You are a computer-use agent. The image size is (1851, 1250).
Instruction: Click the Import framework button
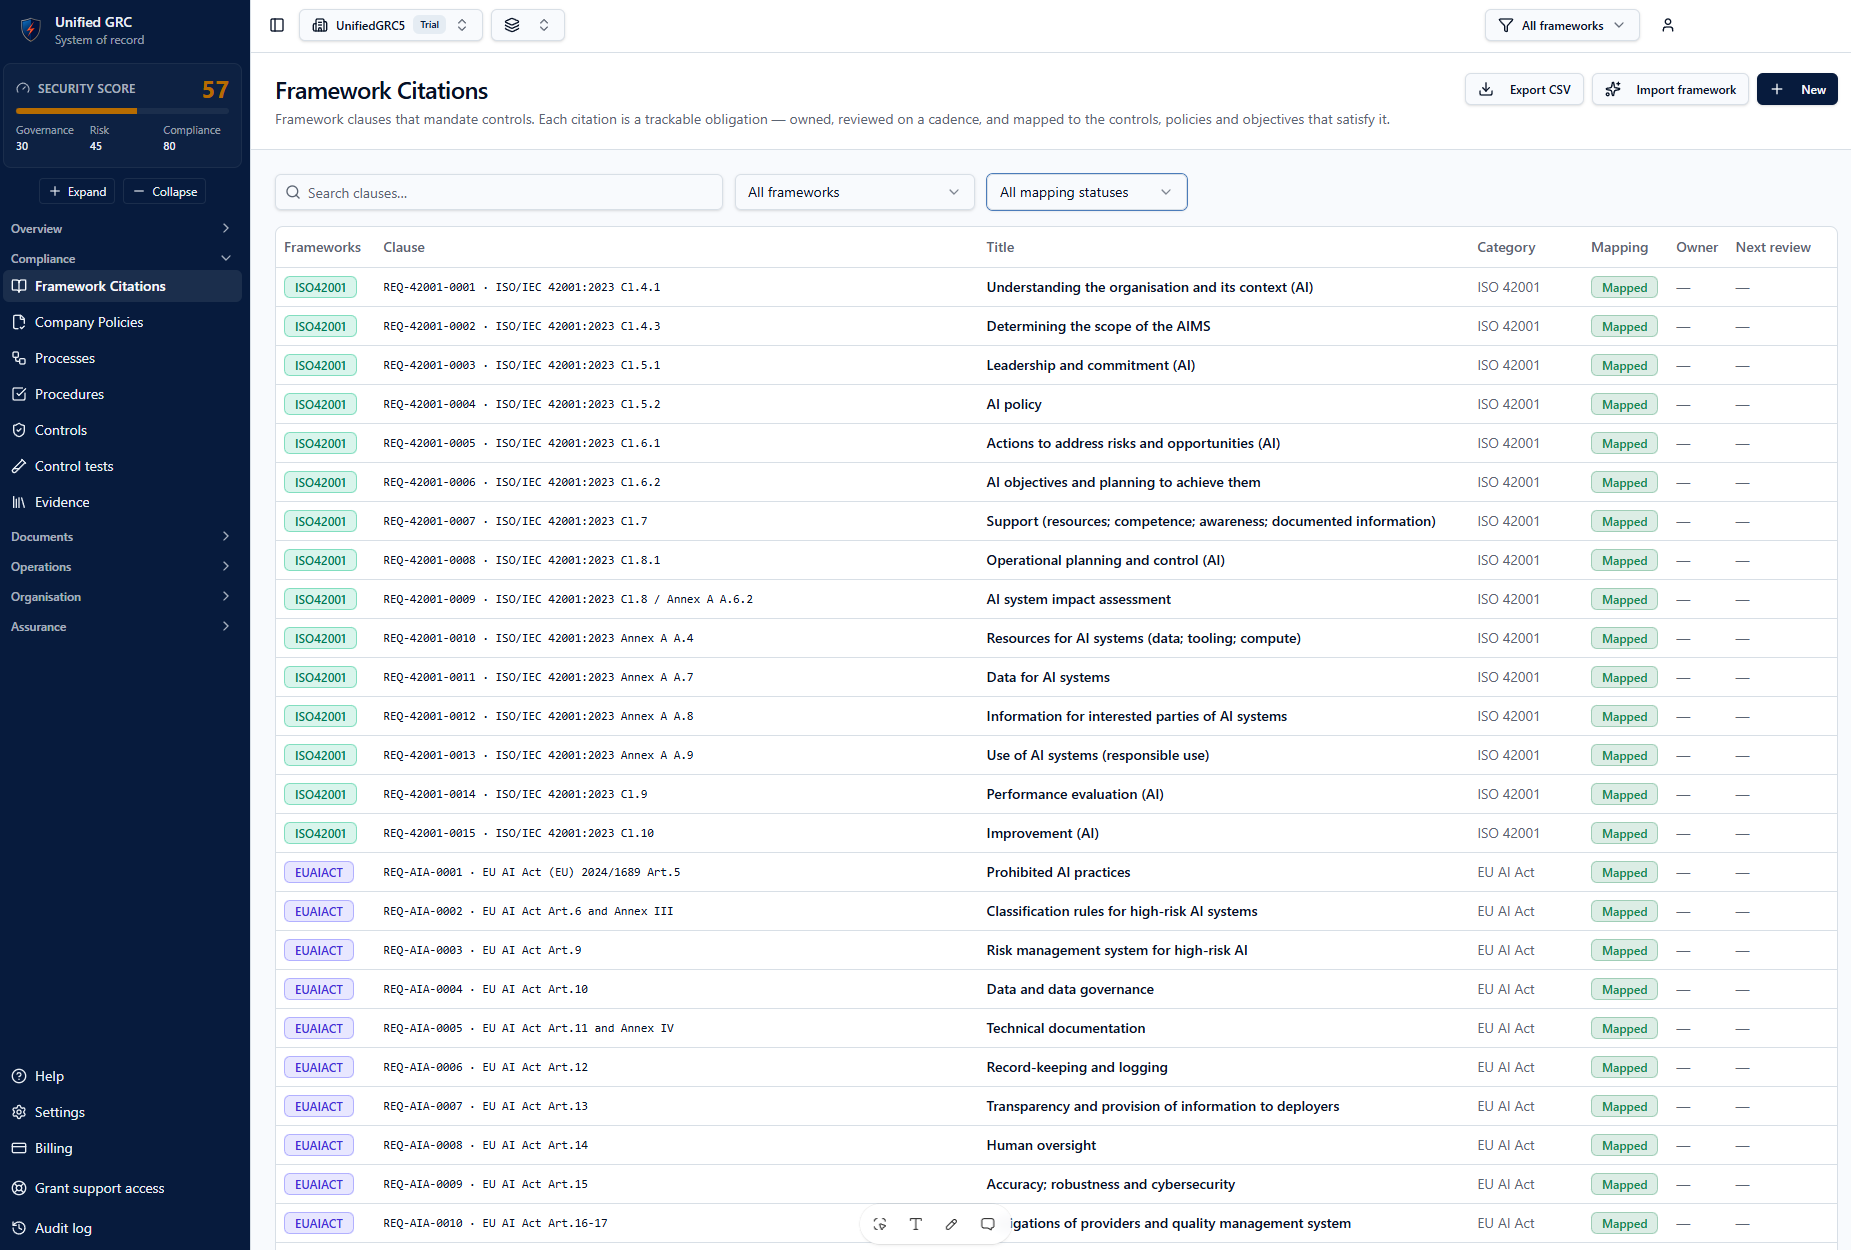click(1671, 89)
